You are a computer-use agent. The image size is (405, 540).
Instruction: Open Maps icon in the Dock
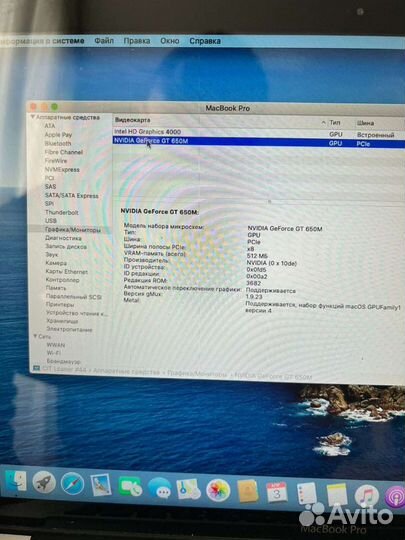coord(188,489)
